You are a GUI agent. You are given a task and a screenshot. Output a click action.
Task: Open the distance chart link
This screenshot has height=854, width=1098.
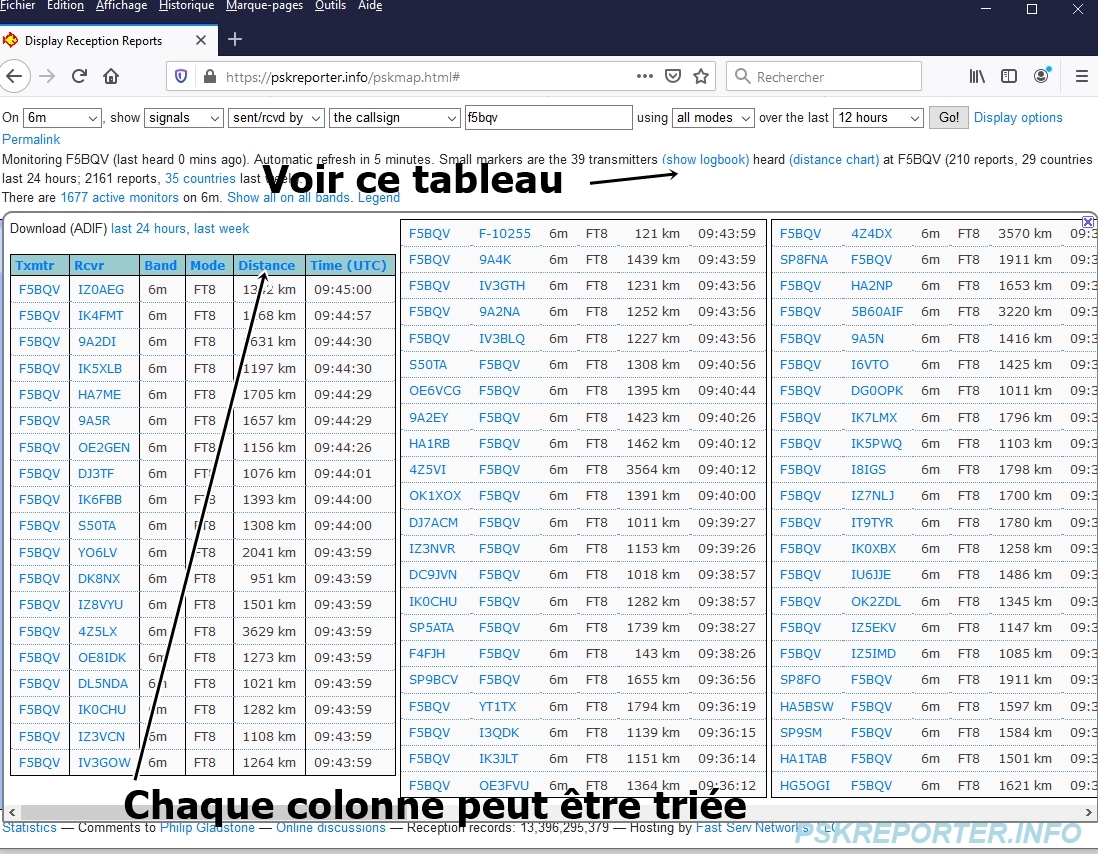(834, 160)
